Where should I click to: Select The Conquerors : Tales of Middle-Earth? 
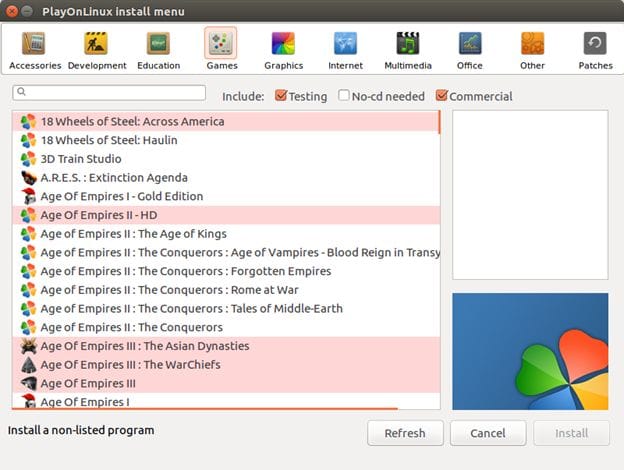[x=226, y=309]
